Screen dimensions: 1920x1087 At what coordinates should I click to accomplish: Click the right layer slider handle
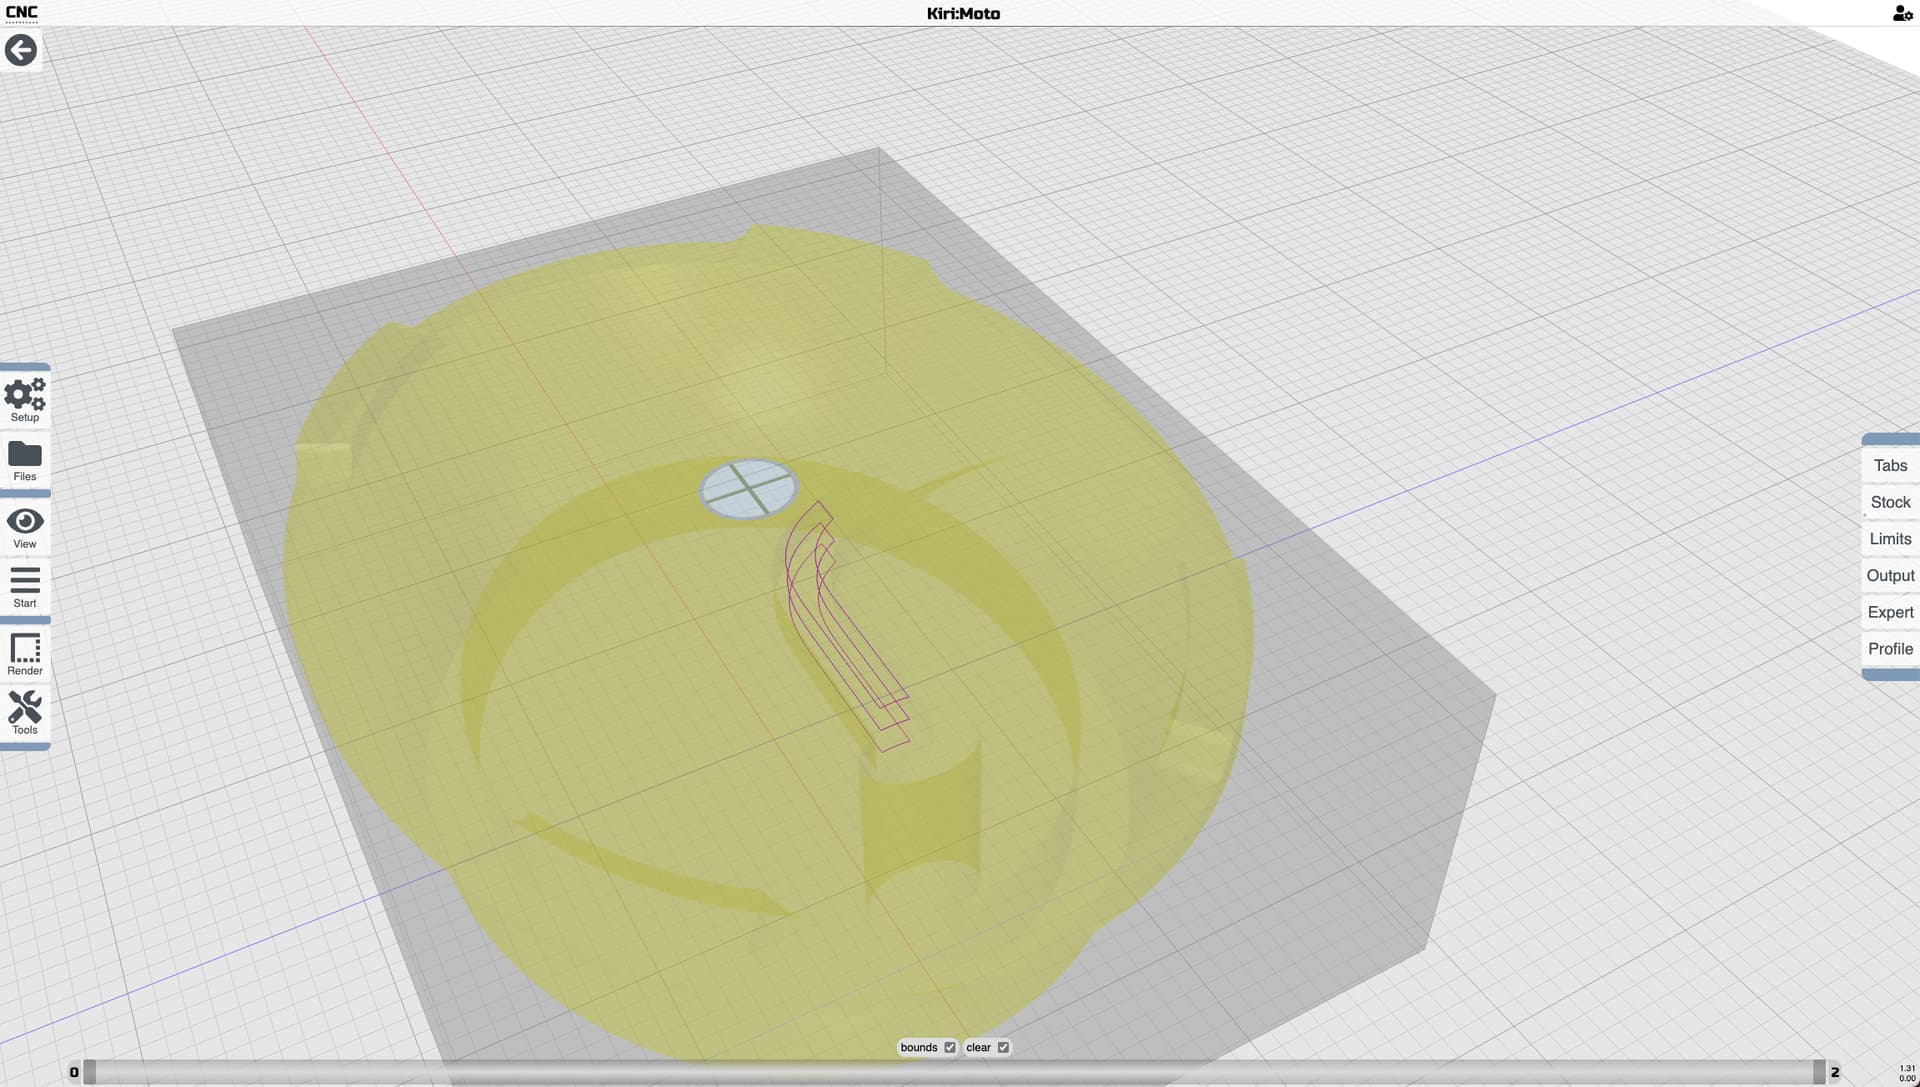click(x=1819, y=1072)
